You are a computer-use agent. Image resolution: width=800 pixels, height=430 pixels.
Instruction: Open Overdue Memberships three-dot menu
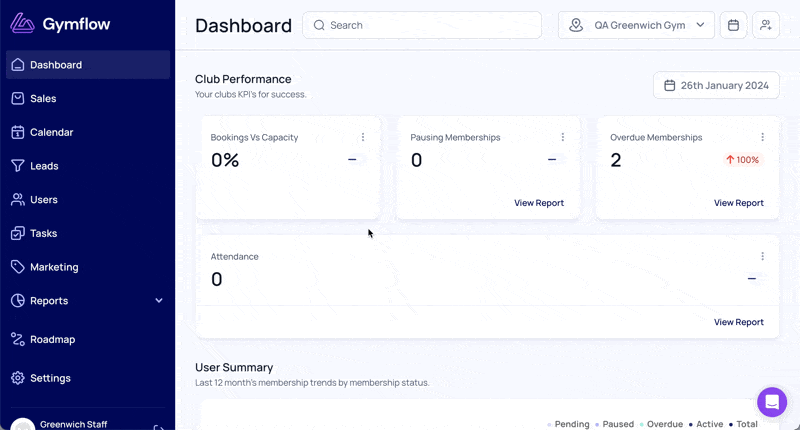point(762,137)
